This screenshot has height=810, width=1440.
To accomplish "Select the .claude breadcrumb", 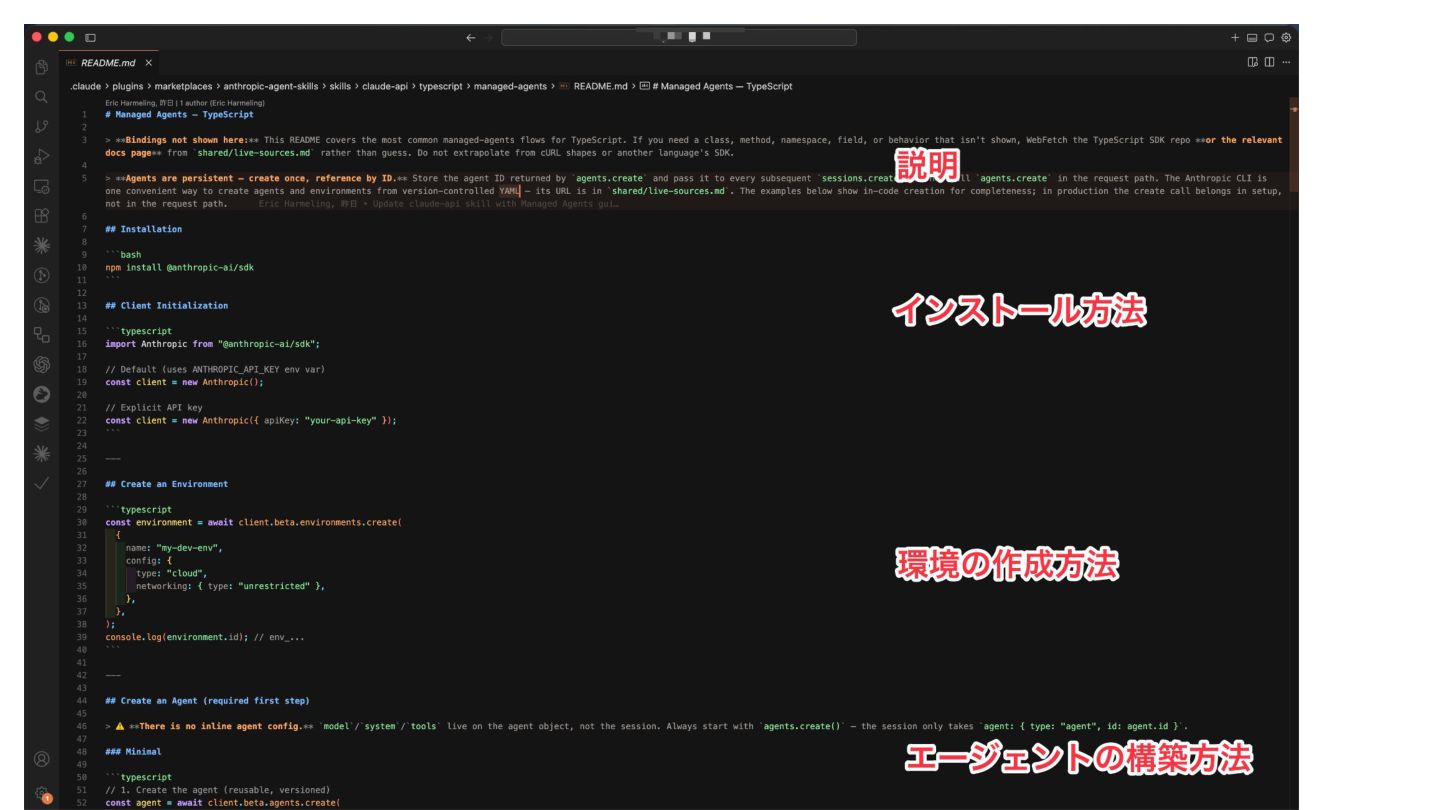I will click(x=87, y=86).
